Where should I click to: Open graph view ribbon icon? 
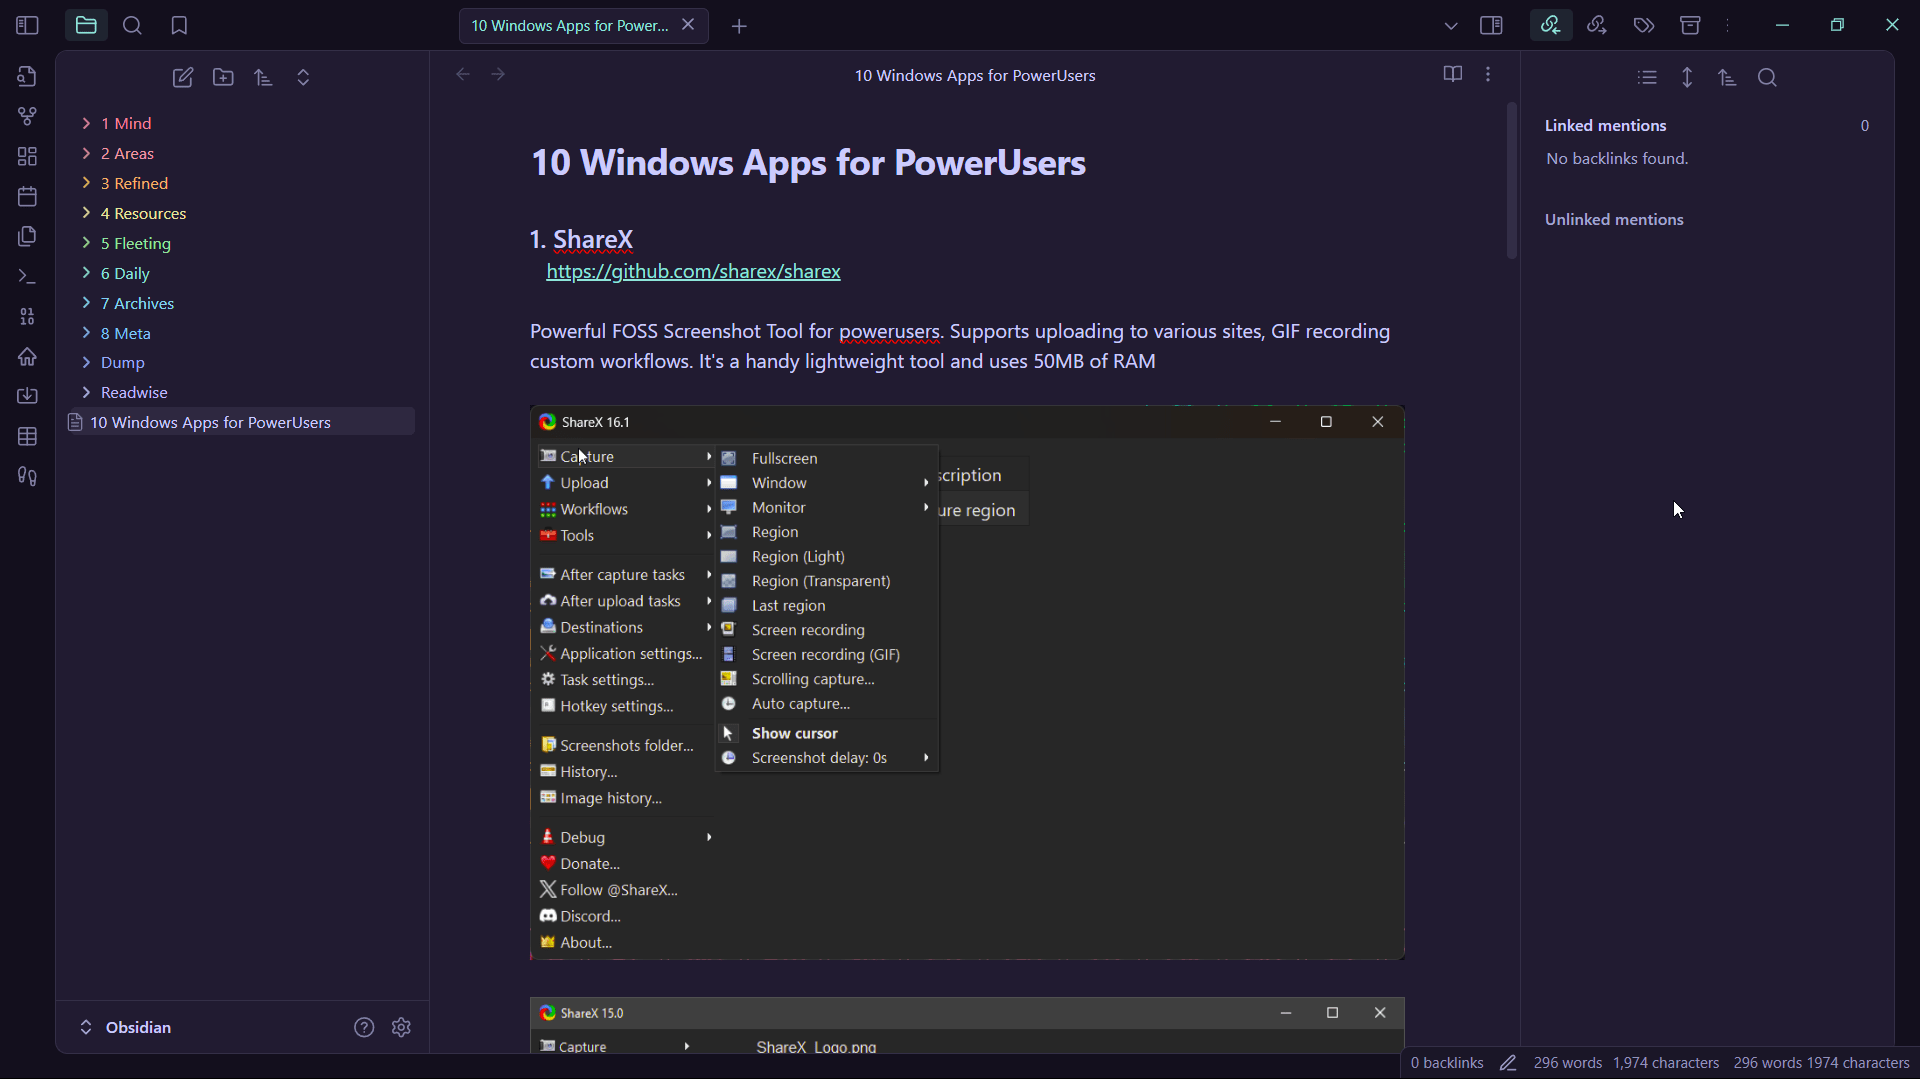27,117
